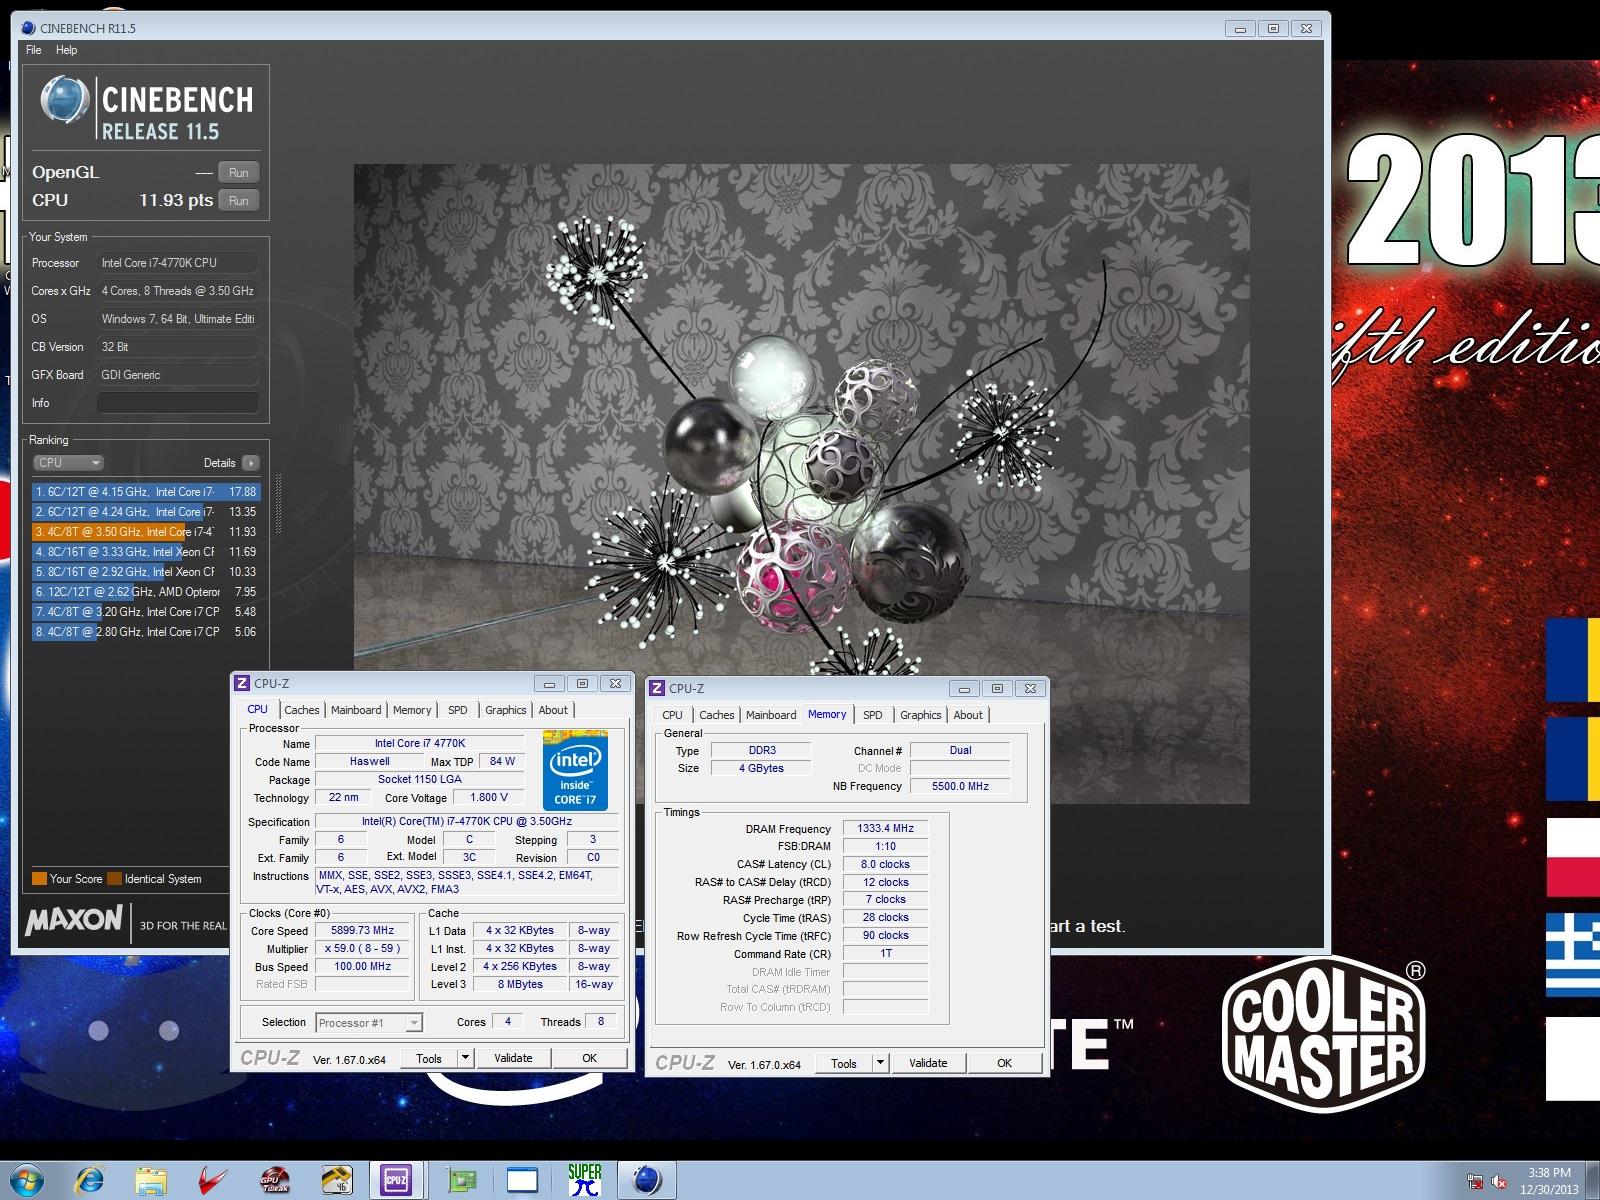The height and width of the screenshot is (1200, 1600).
Task: Select ranking row 5 Intel Xeon 10.33
Action: pyautogui.click(x=146, y=572)
